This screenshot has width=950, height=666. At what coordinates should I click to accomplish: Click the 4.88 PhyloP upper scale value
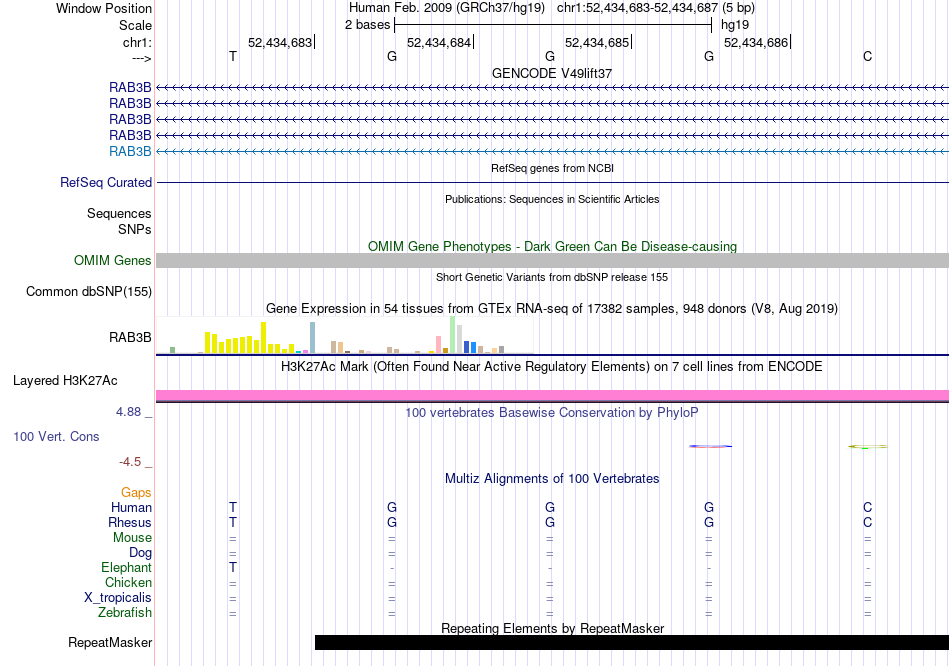coord(128,412)
